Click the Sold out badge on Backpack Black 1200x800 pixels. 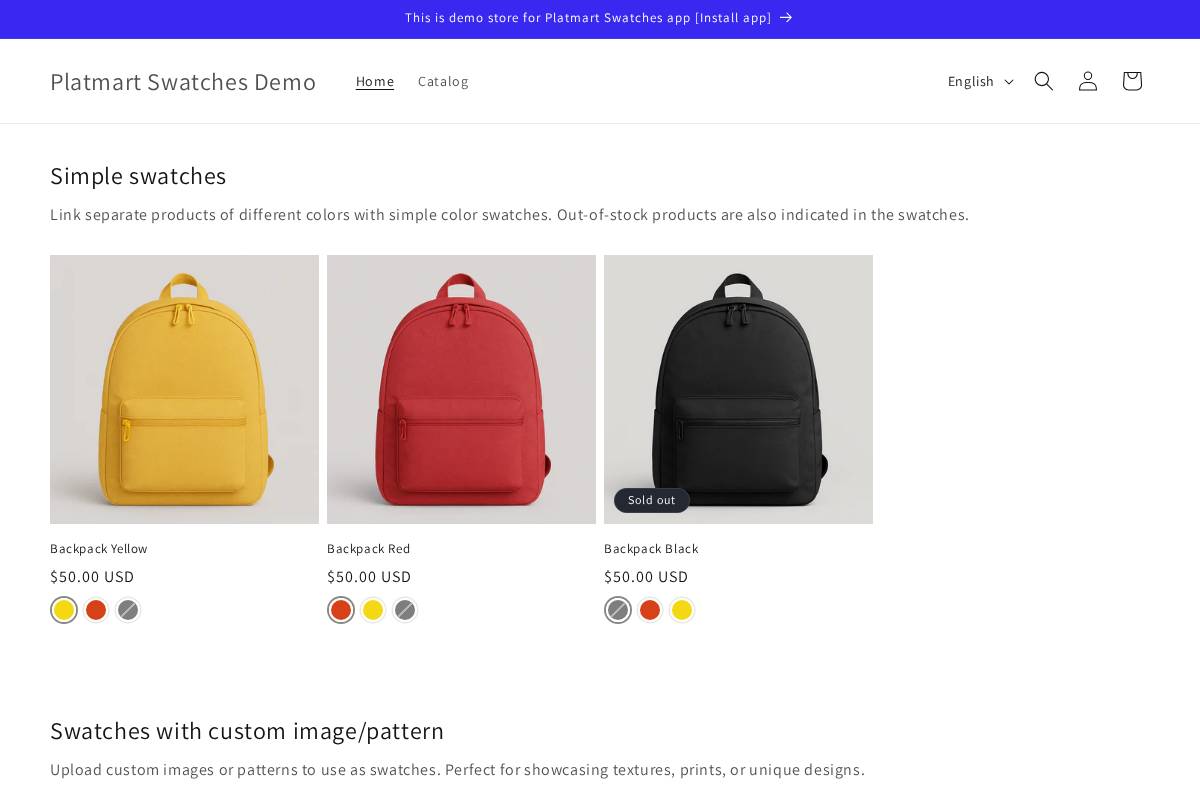point(651,500)
